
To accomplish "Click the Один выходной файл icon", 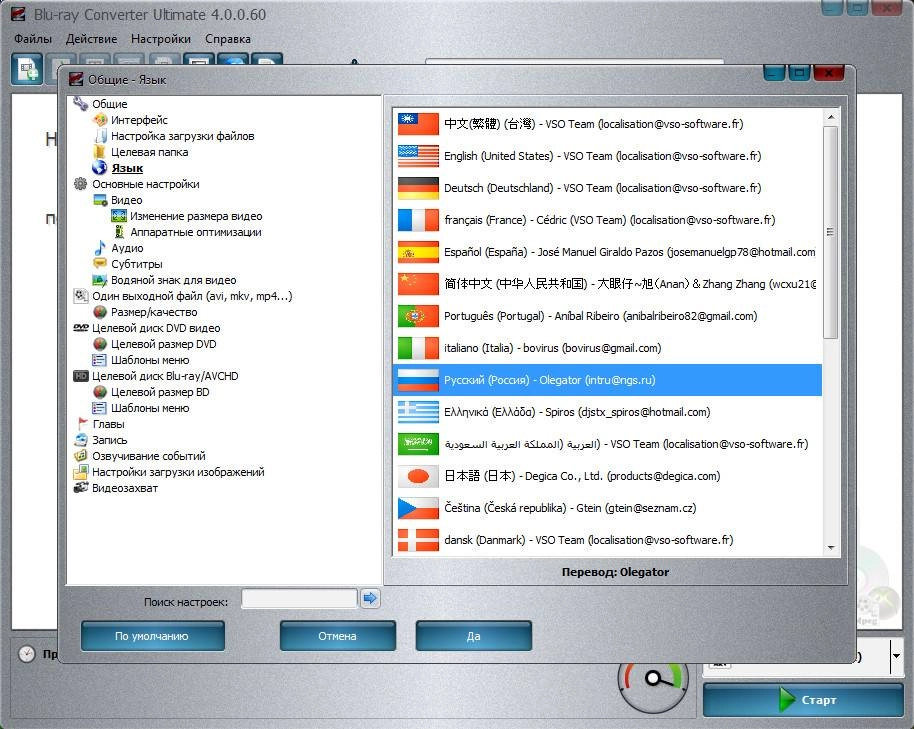I will point(80,296).
